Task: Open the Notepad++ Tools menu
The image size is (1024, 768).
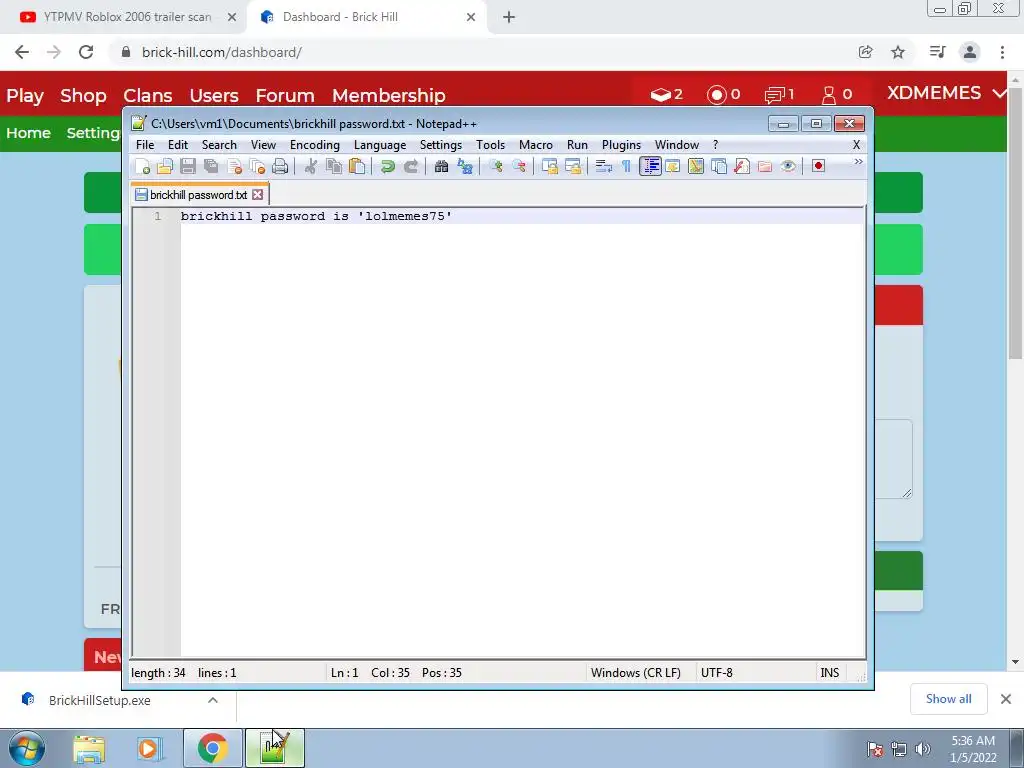Action: pos(490,145)
